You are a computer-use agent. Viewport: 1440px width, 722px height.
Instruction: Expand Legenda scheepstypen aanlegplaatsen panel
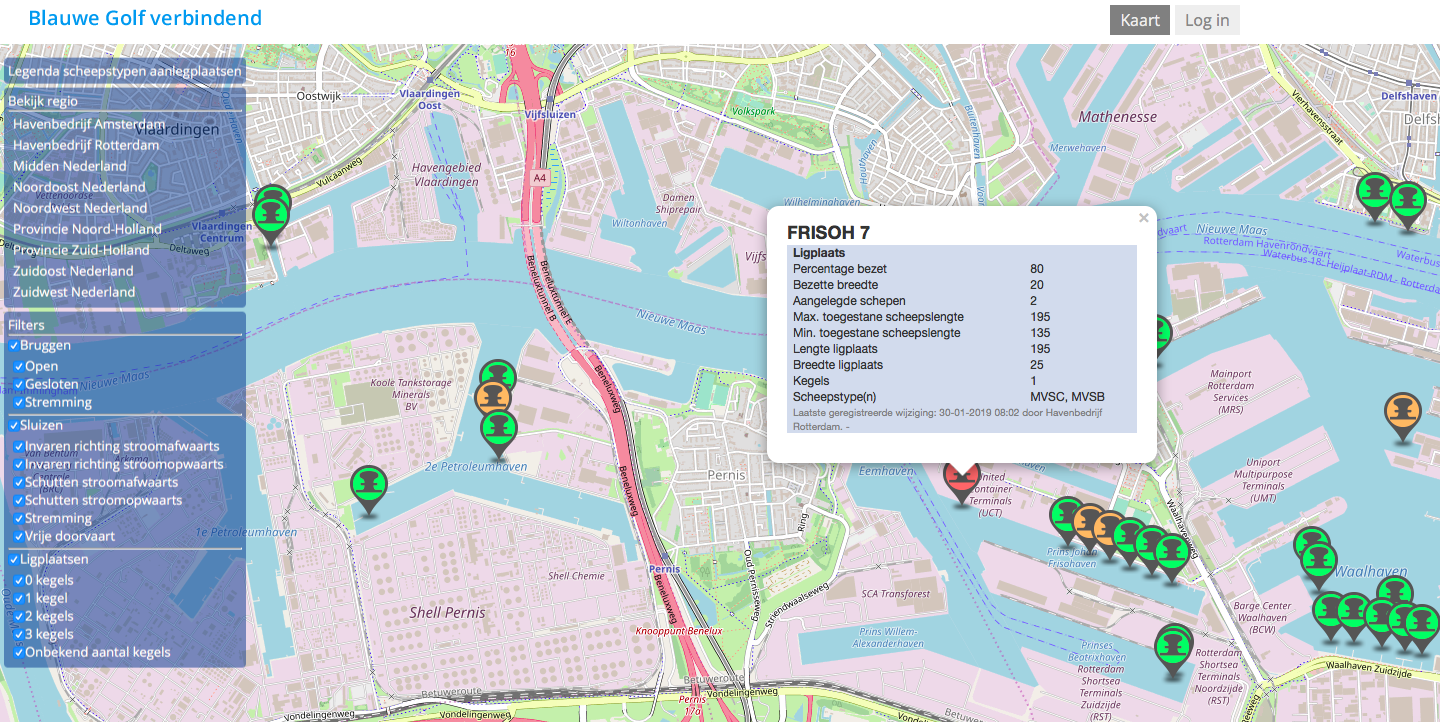125,72
